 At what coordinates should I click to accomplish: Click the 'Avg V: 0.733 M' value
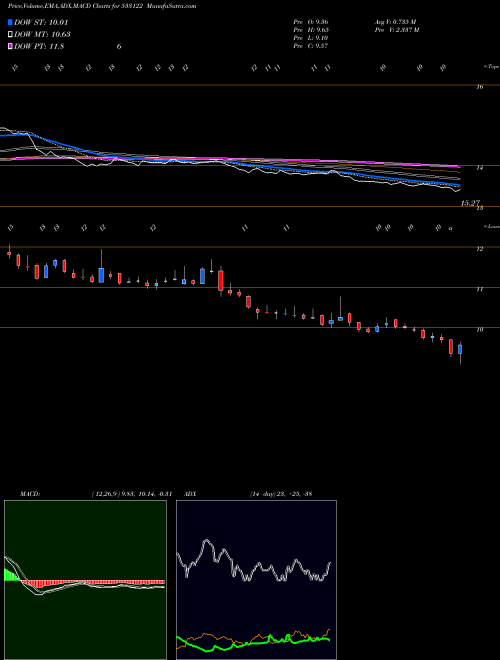tap(395, 21)
